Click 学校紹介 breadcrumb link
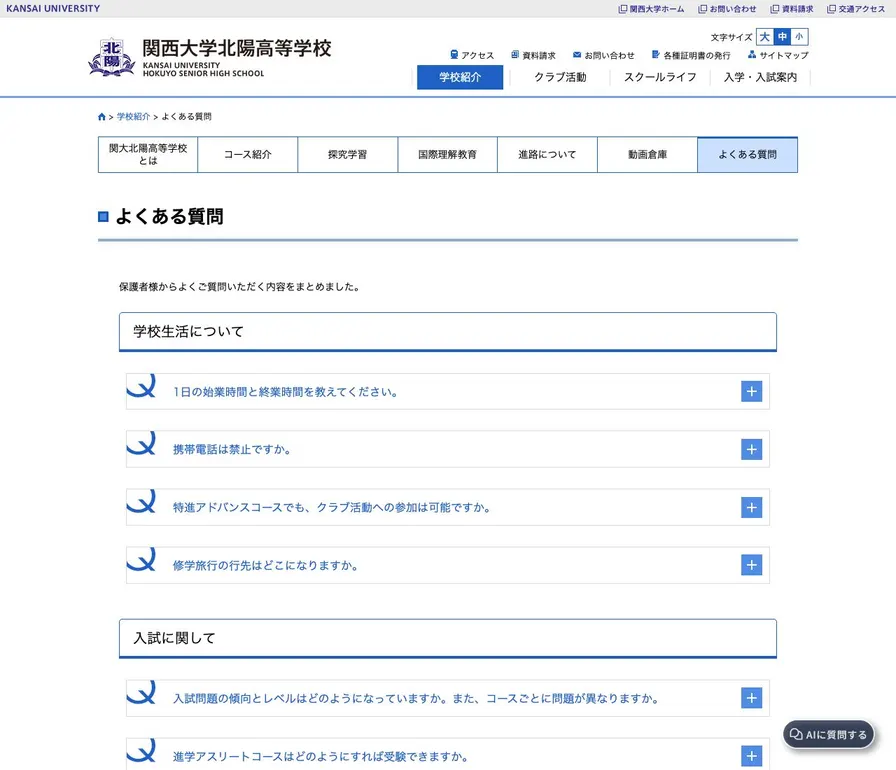Image resolution: width=896 pixels, height=770 pixels. coord(133,117)
